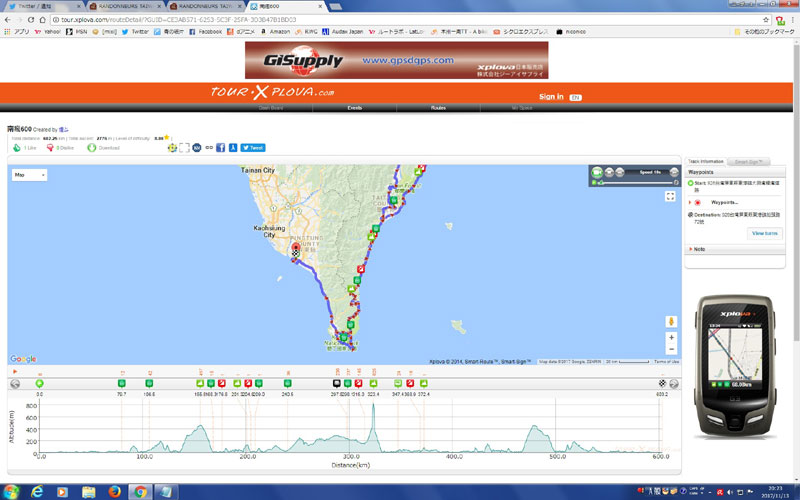800x500 pixels.
Task: Launch Internet Explorer from taskbar
Action: tap(37, 492)
